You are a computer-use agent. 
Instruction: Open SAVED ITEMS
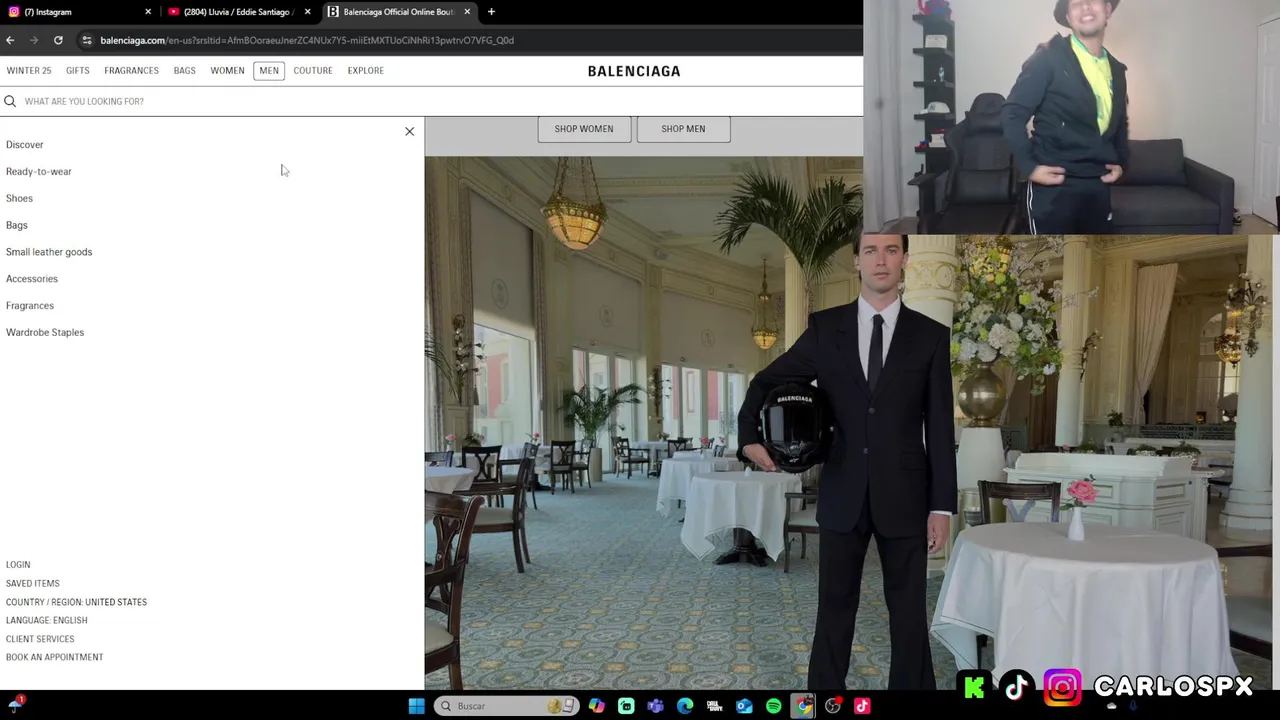coord(33,583)
